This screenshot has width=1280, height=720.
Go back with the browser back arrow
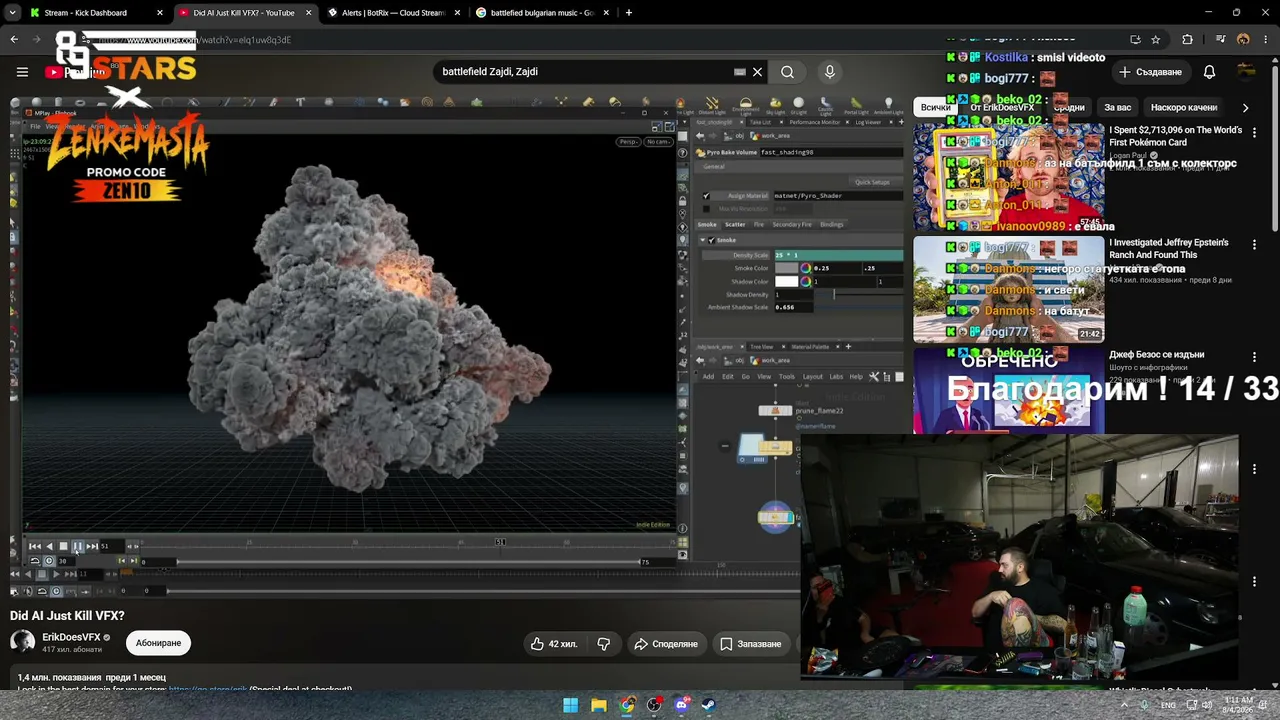(x=14, y=40)
